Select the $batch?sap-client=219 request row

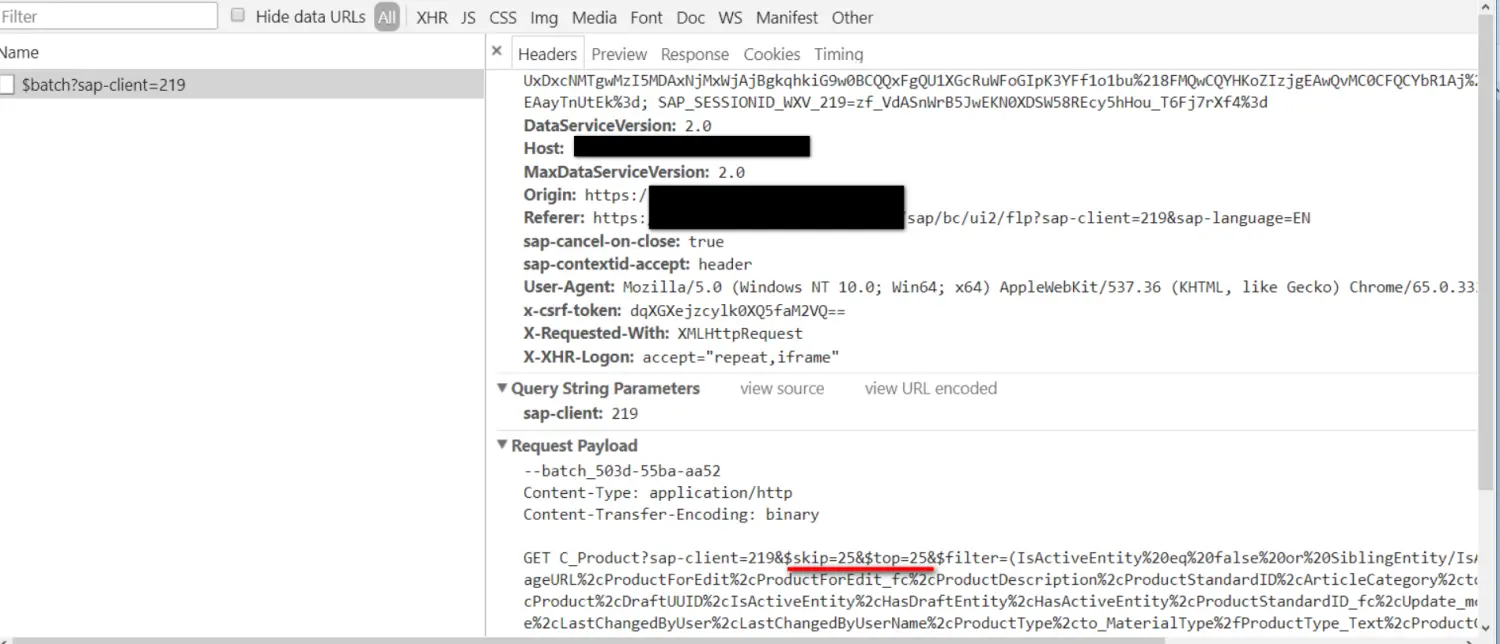(242, 85)
